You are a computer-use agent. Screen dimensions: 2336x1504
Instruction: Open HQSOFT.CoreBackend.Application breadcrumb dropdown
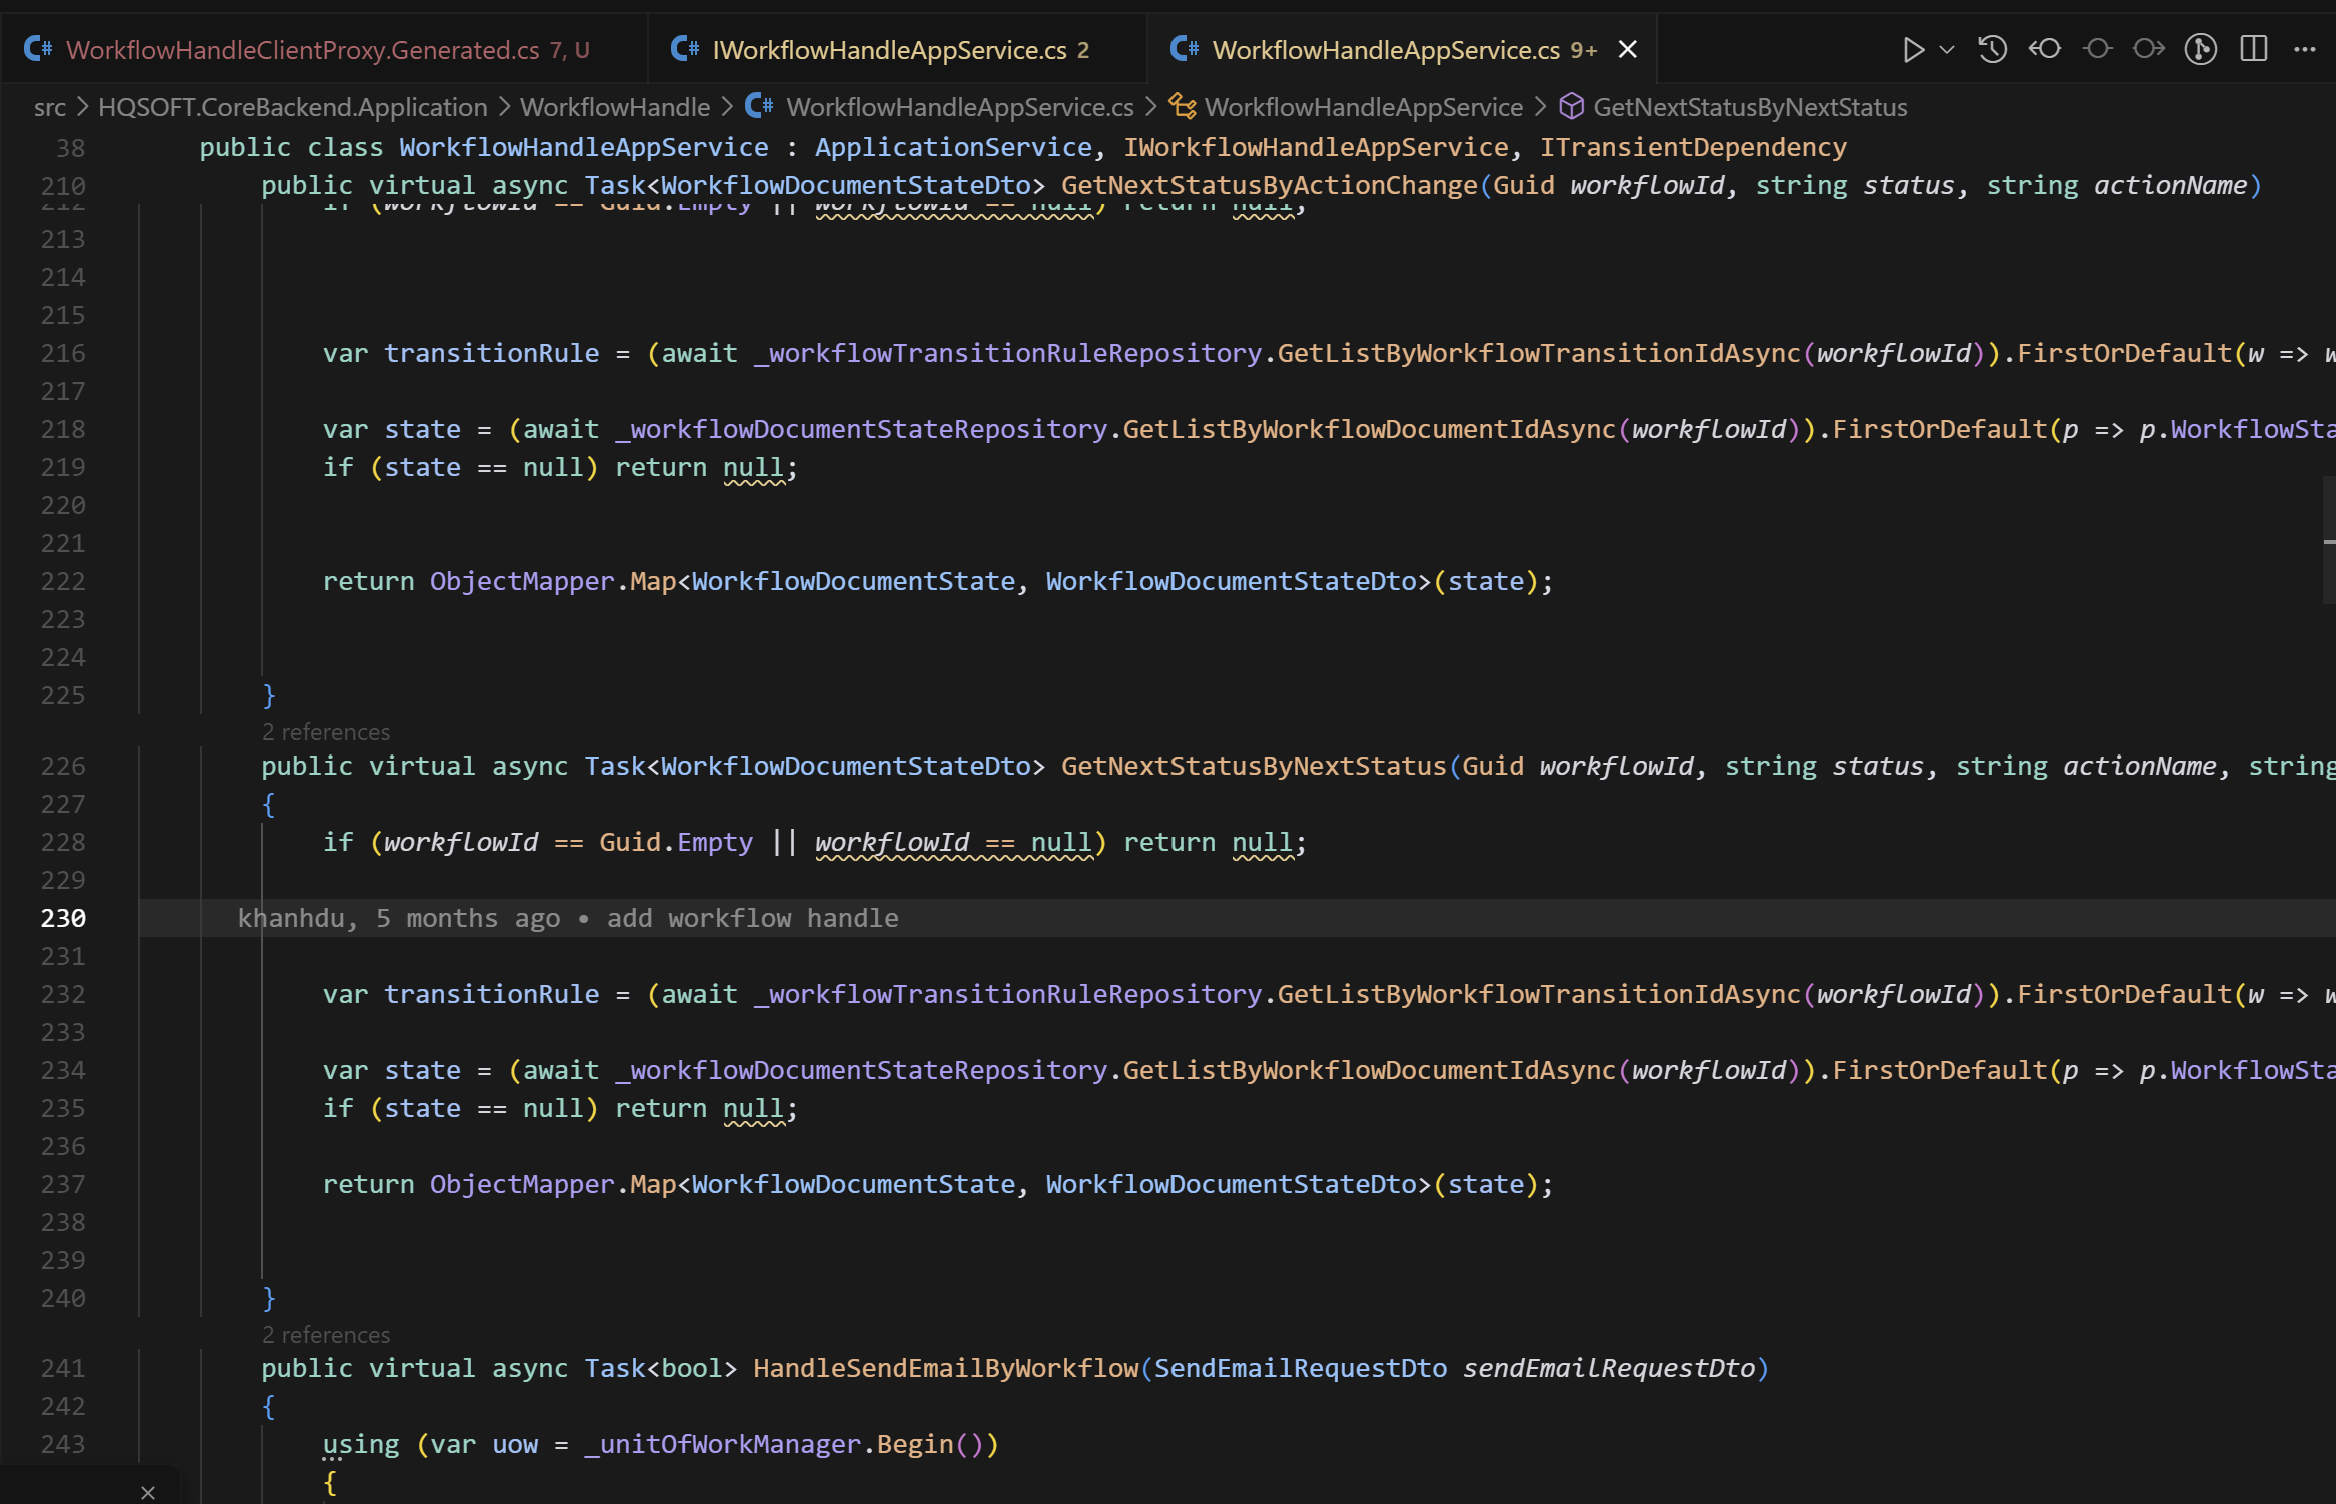coord(292,107)
